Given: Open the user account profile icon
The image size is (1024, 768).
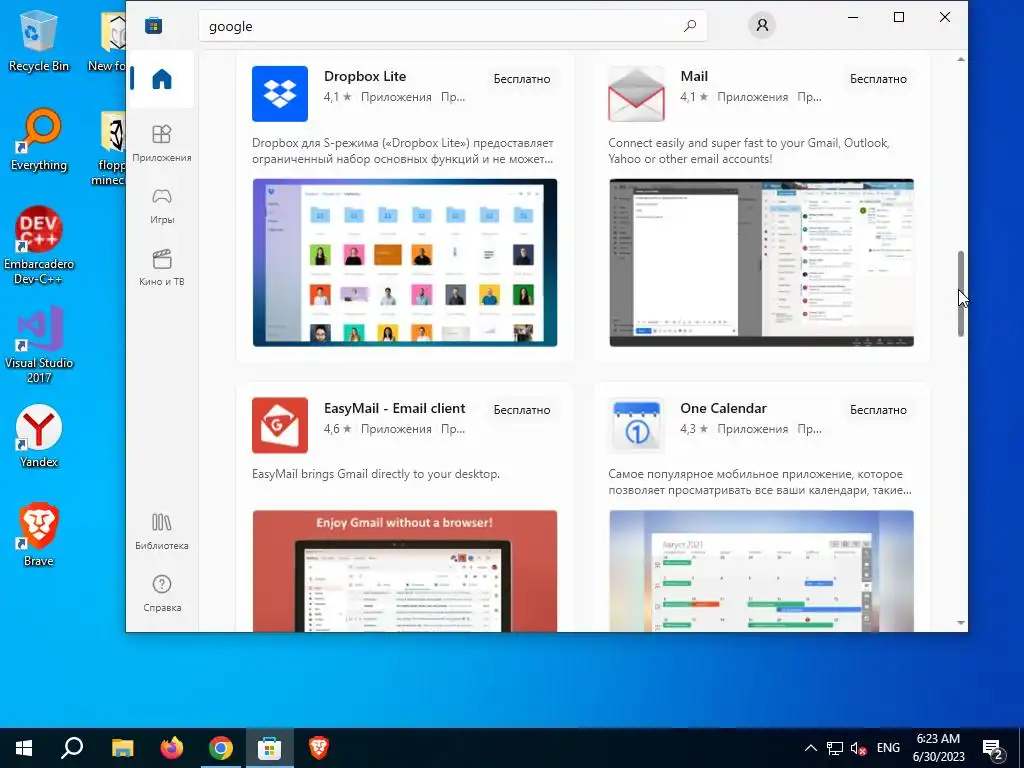Looking at the screenshot, I should pos(762,25).
